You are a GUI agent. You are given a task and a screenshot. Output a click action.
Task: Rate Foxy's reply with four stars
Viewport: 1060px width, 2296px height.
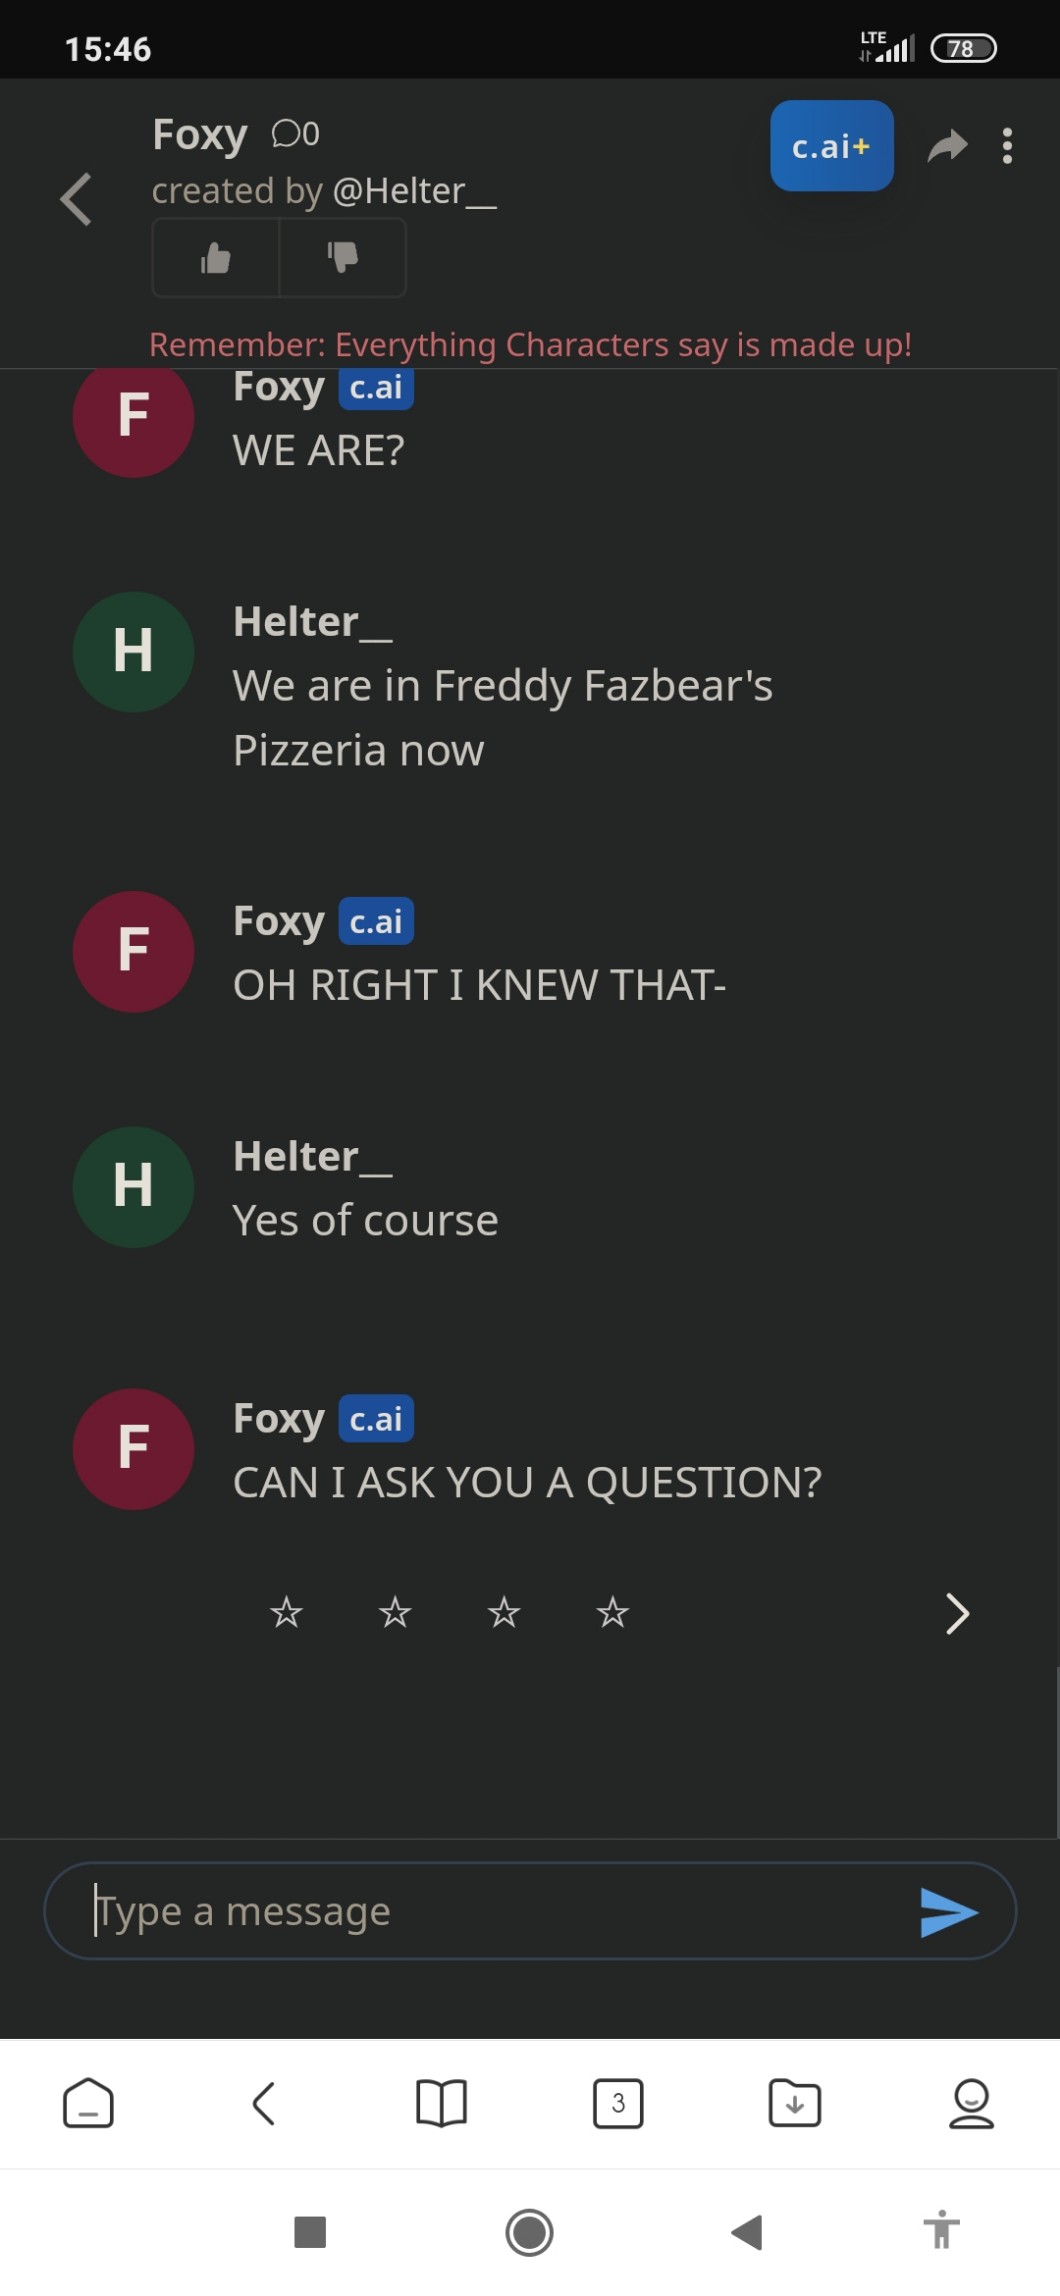[612, 1612]
